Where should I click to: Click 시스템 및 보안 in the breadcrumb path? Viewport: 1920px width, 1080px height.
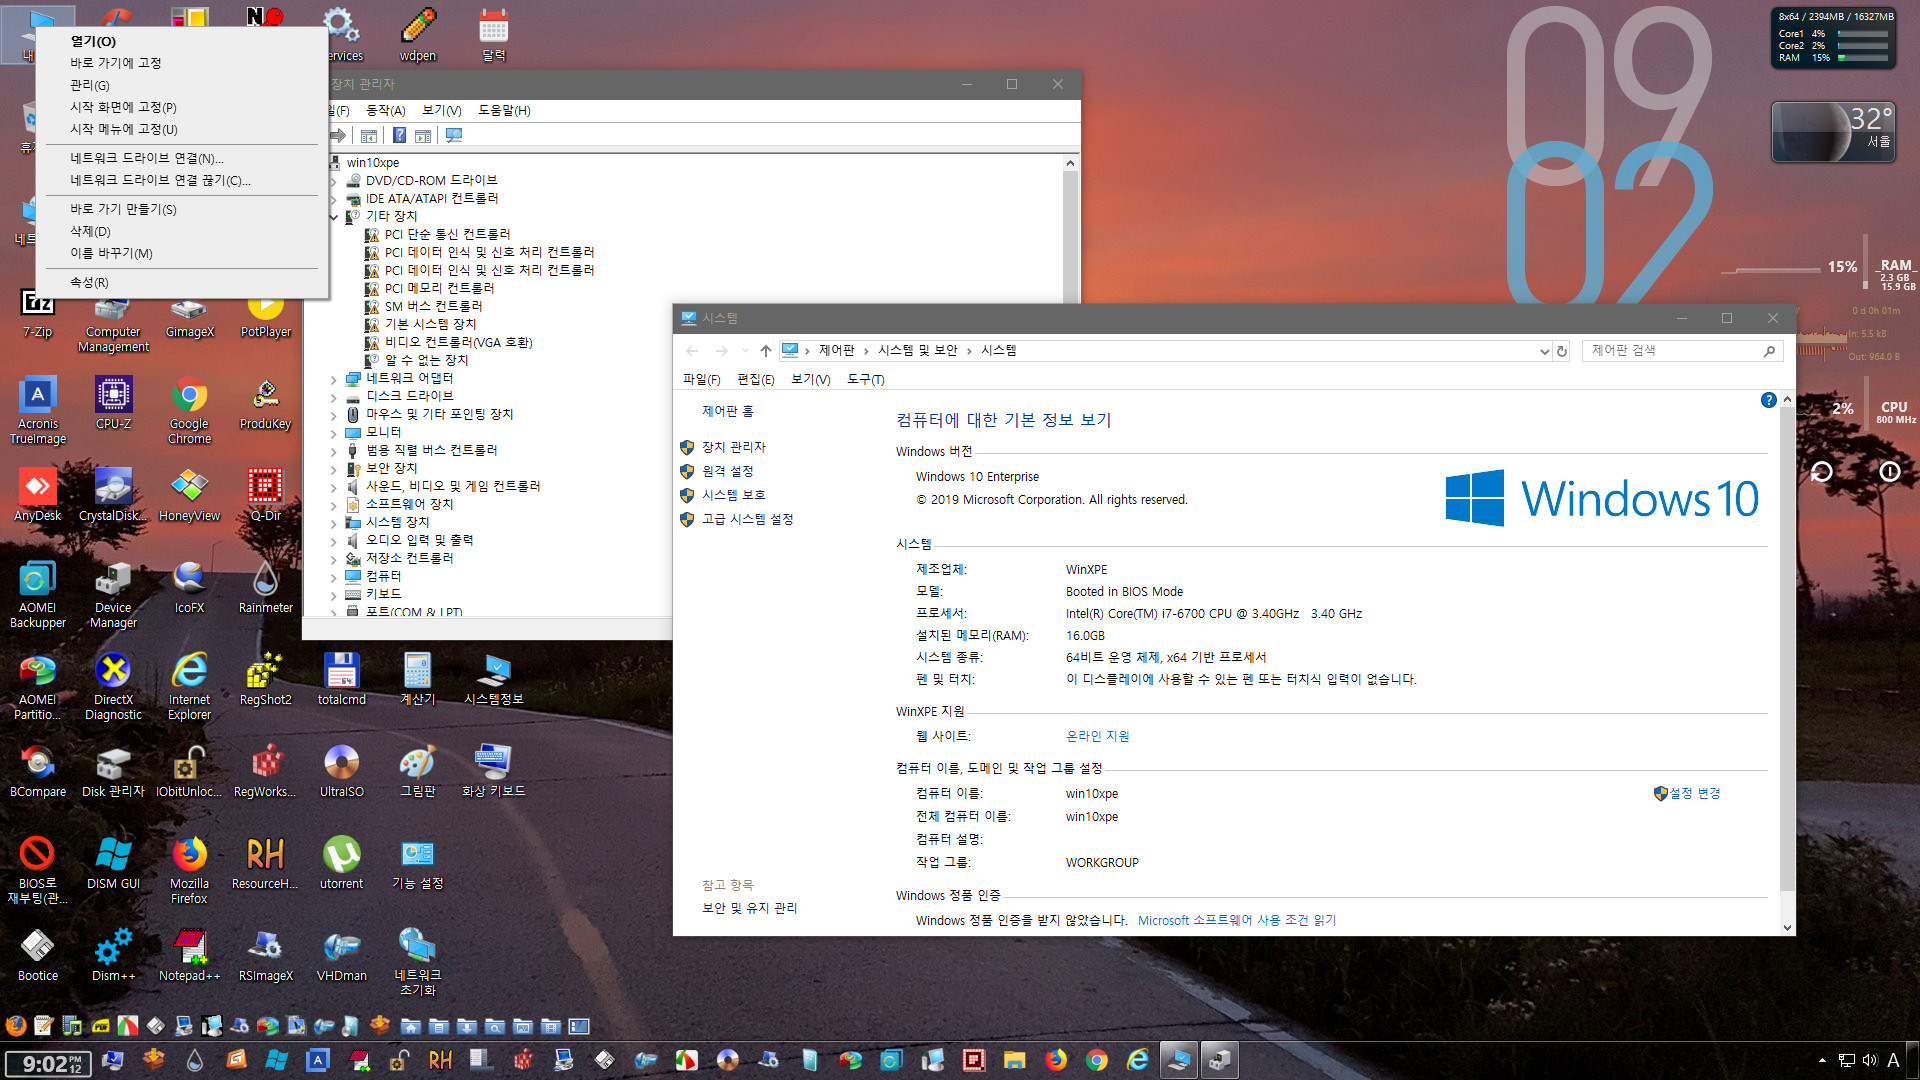click(x=917, y=350)
